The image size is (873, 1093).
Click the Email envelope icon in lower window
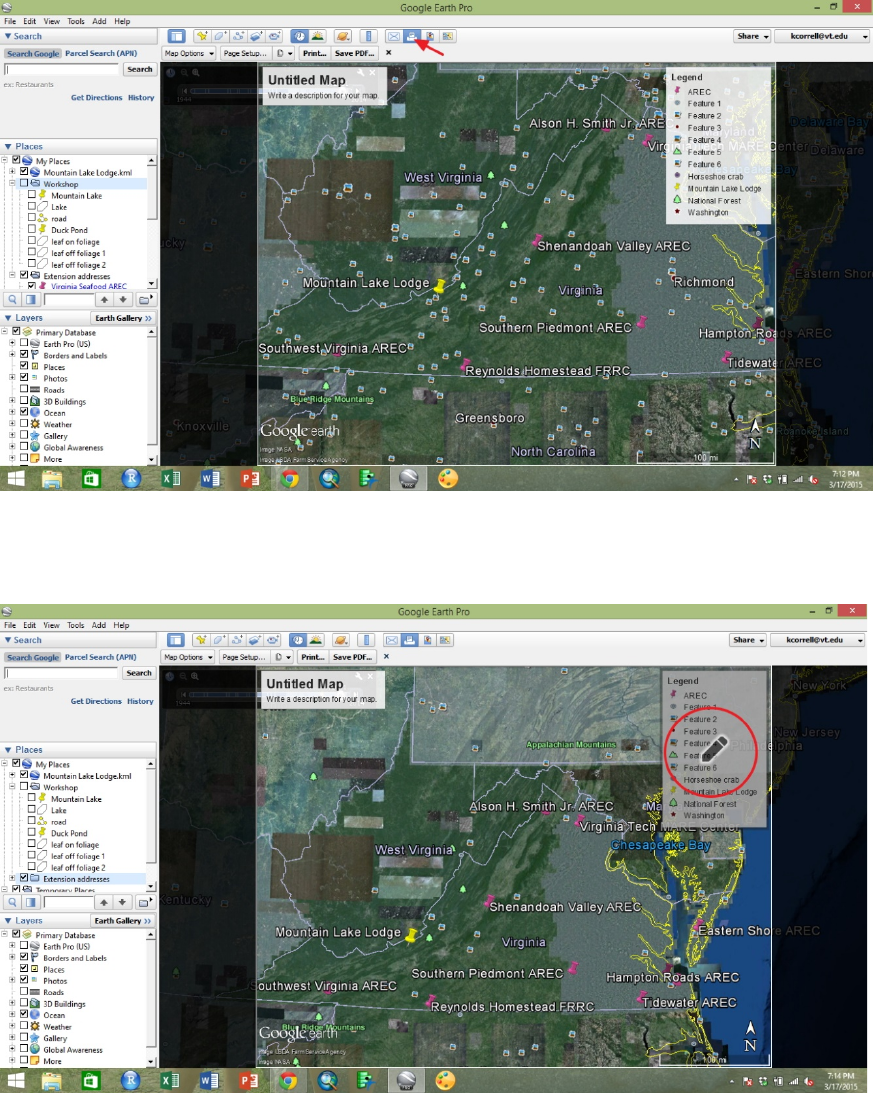392,640
